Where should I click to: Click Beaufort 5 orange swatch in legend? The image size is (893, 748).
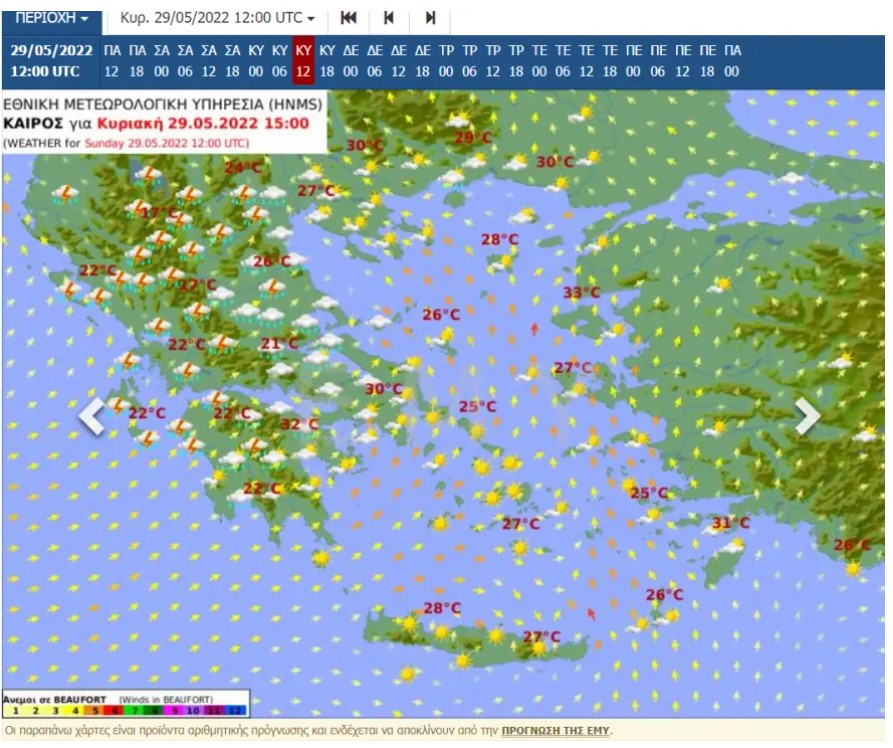(x=95, y=710)
